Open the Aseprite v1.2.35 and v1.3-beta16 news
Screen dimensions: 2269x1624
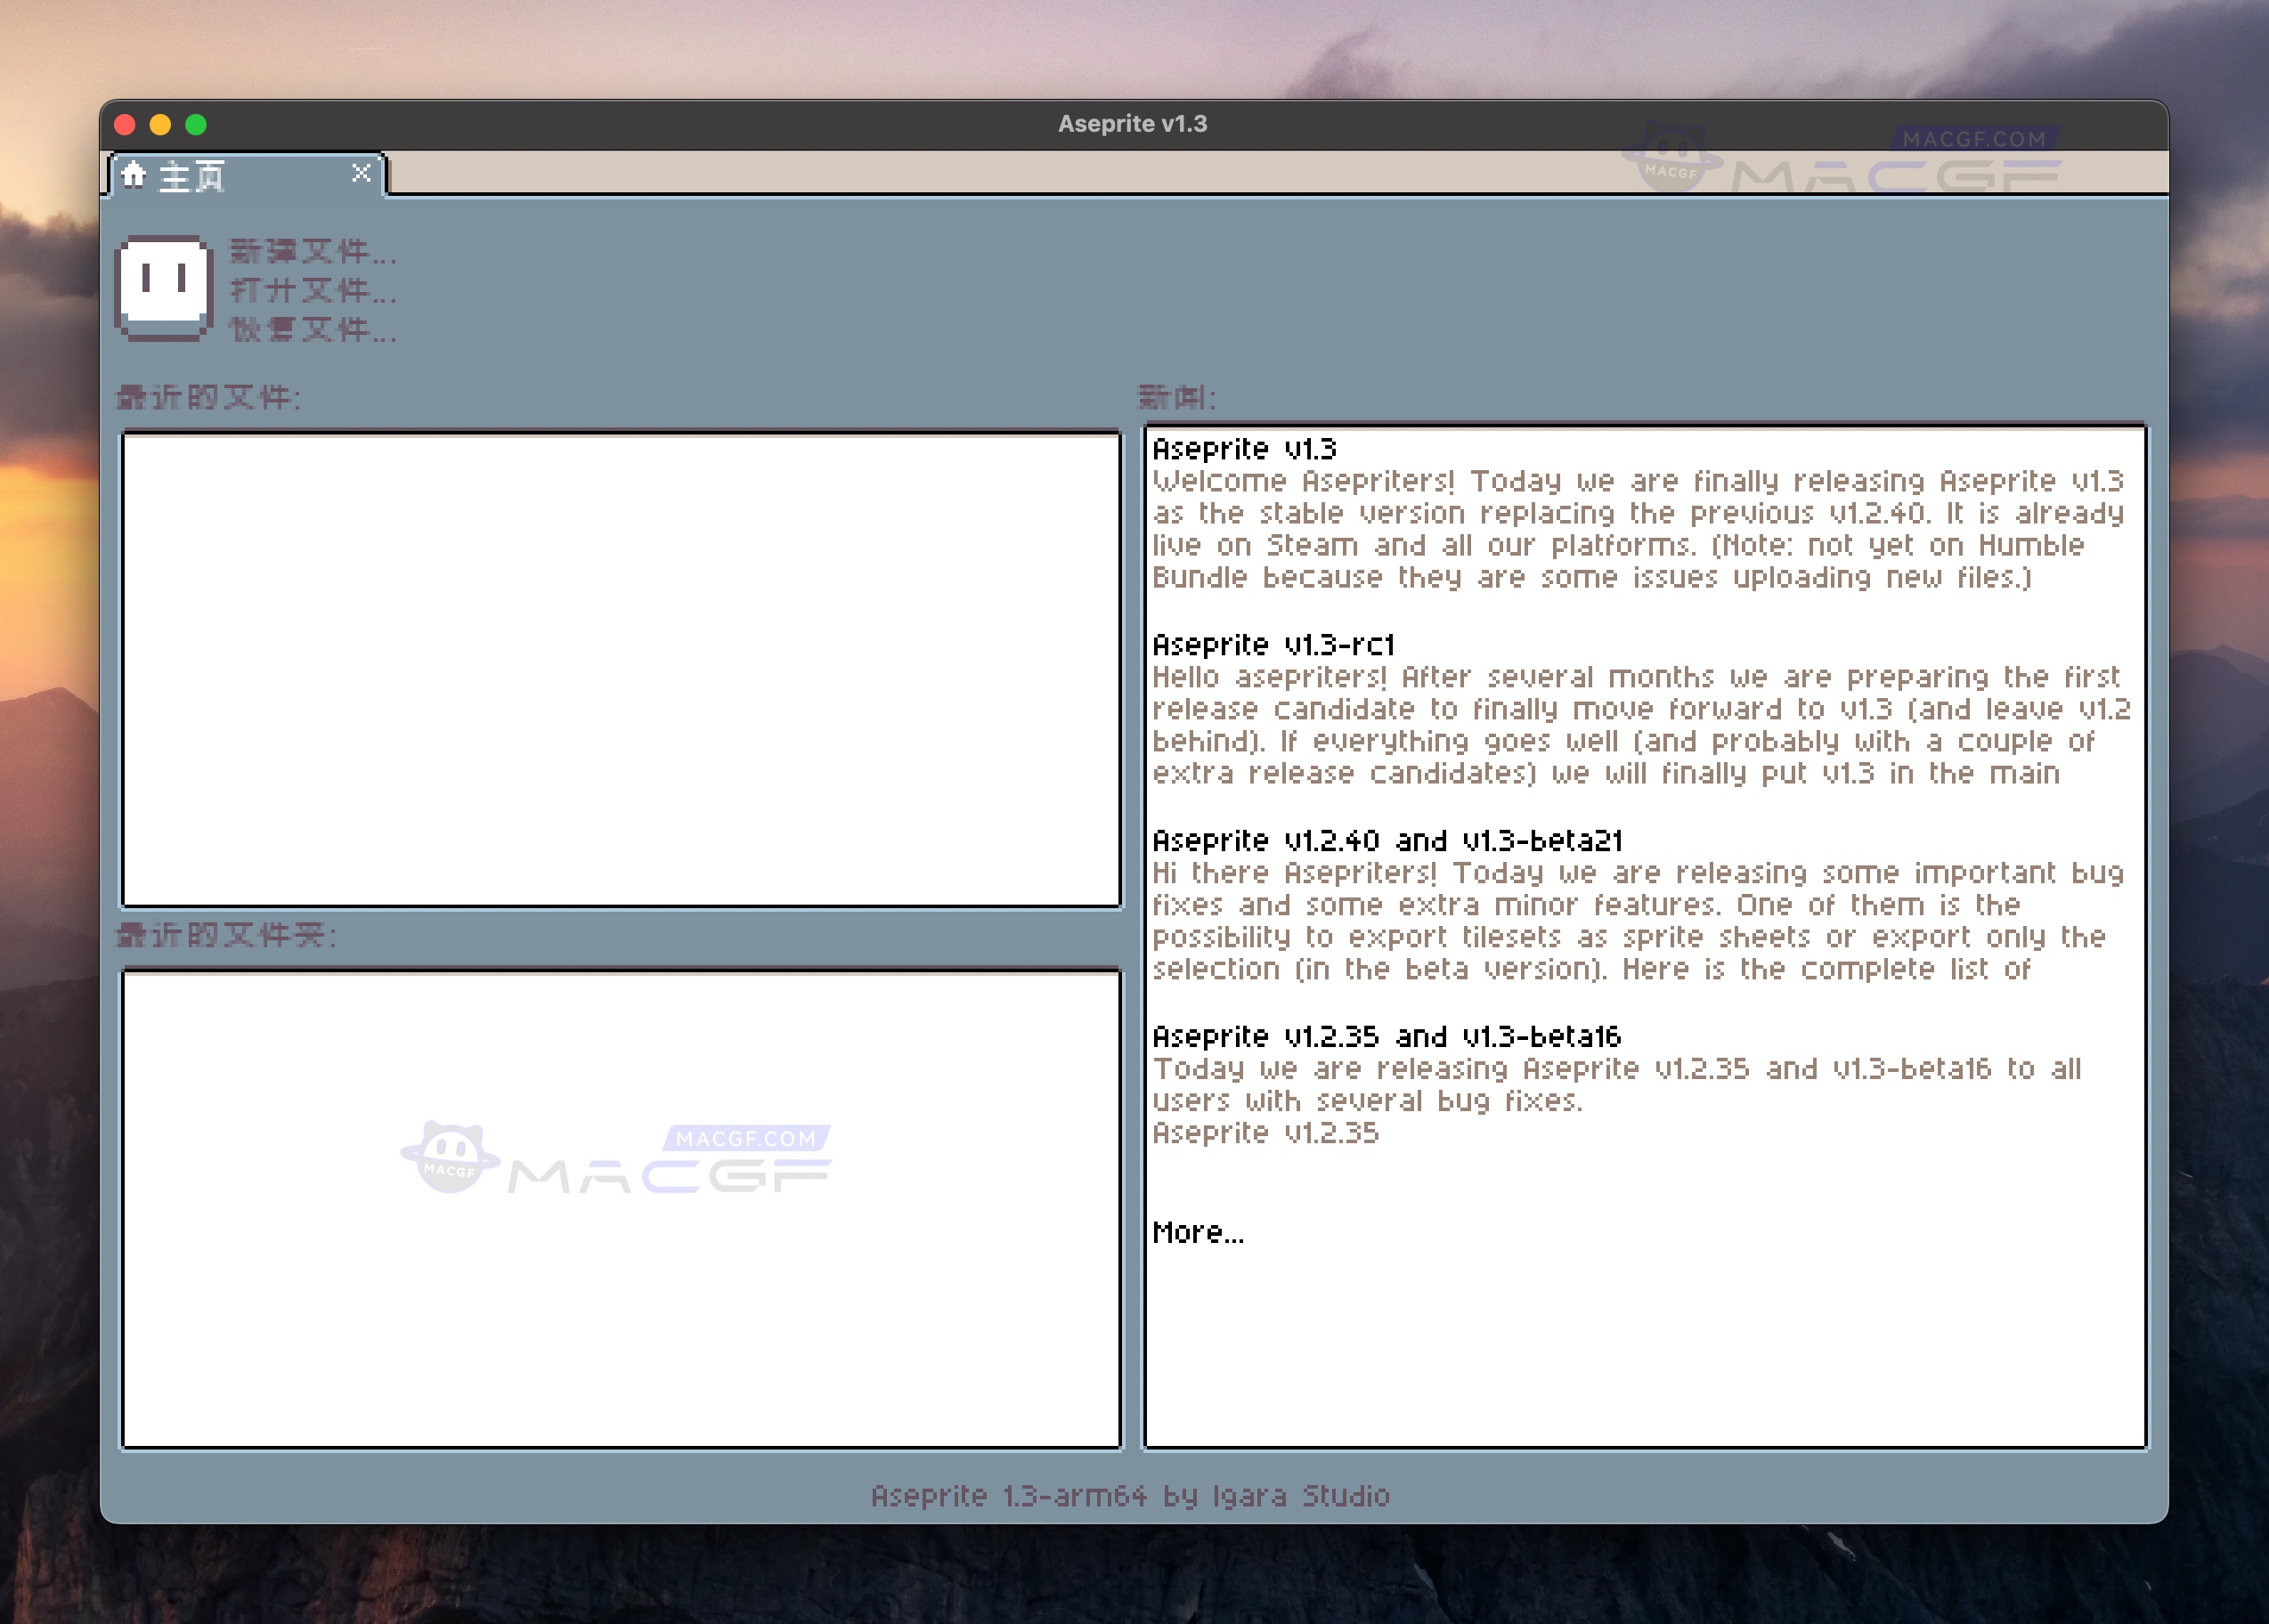(1388, 1036)
